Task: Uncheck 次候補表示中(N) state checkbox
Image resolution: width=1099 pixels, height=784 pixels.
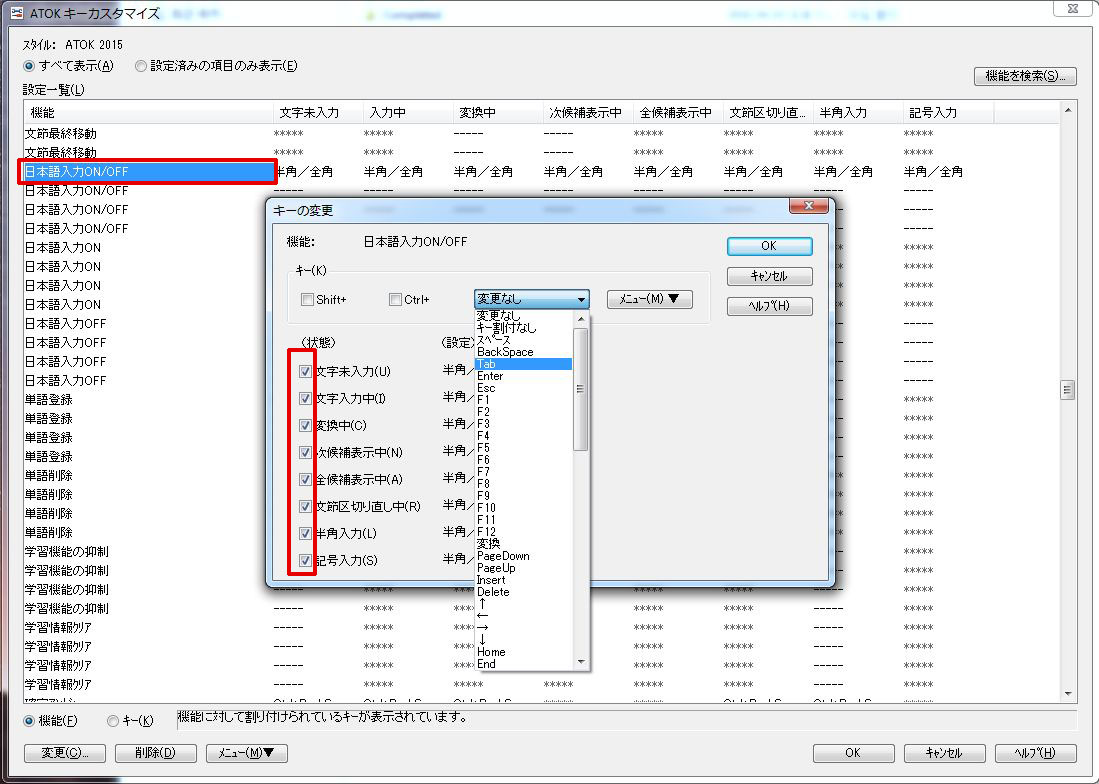Action: (305, 453)
